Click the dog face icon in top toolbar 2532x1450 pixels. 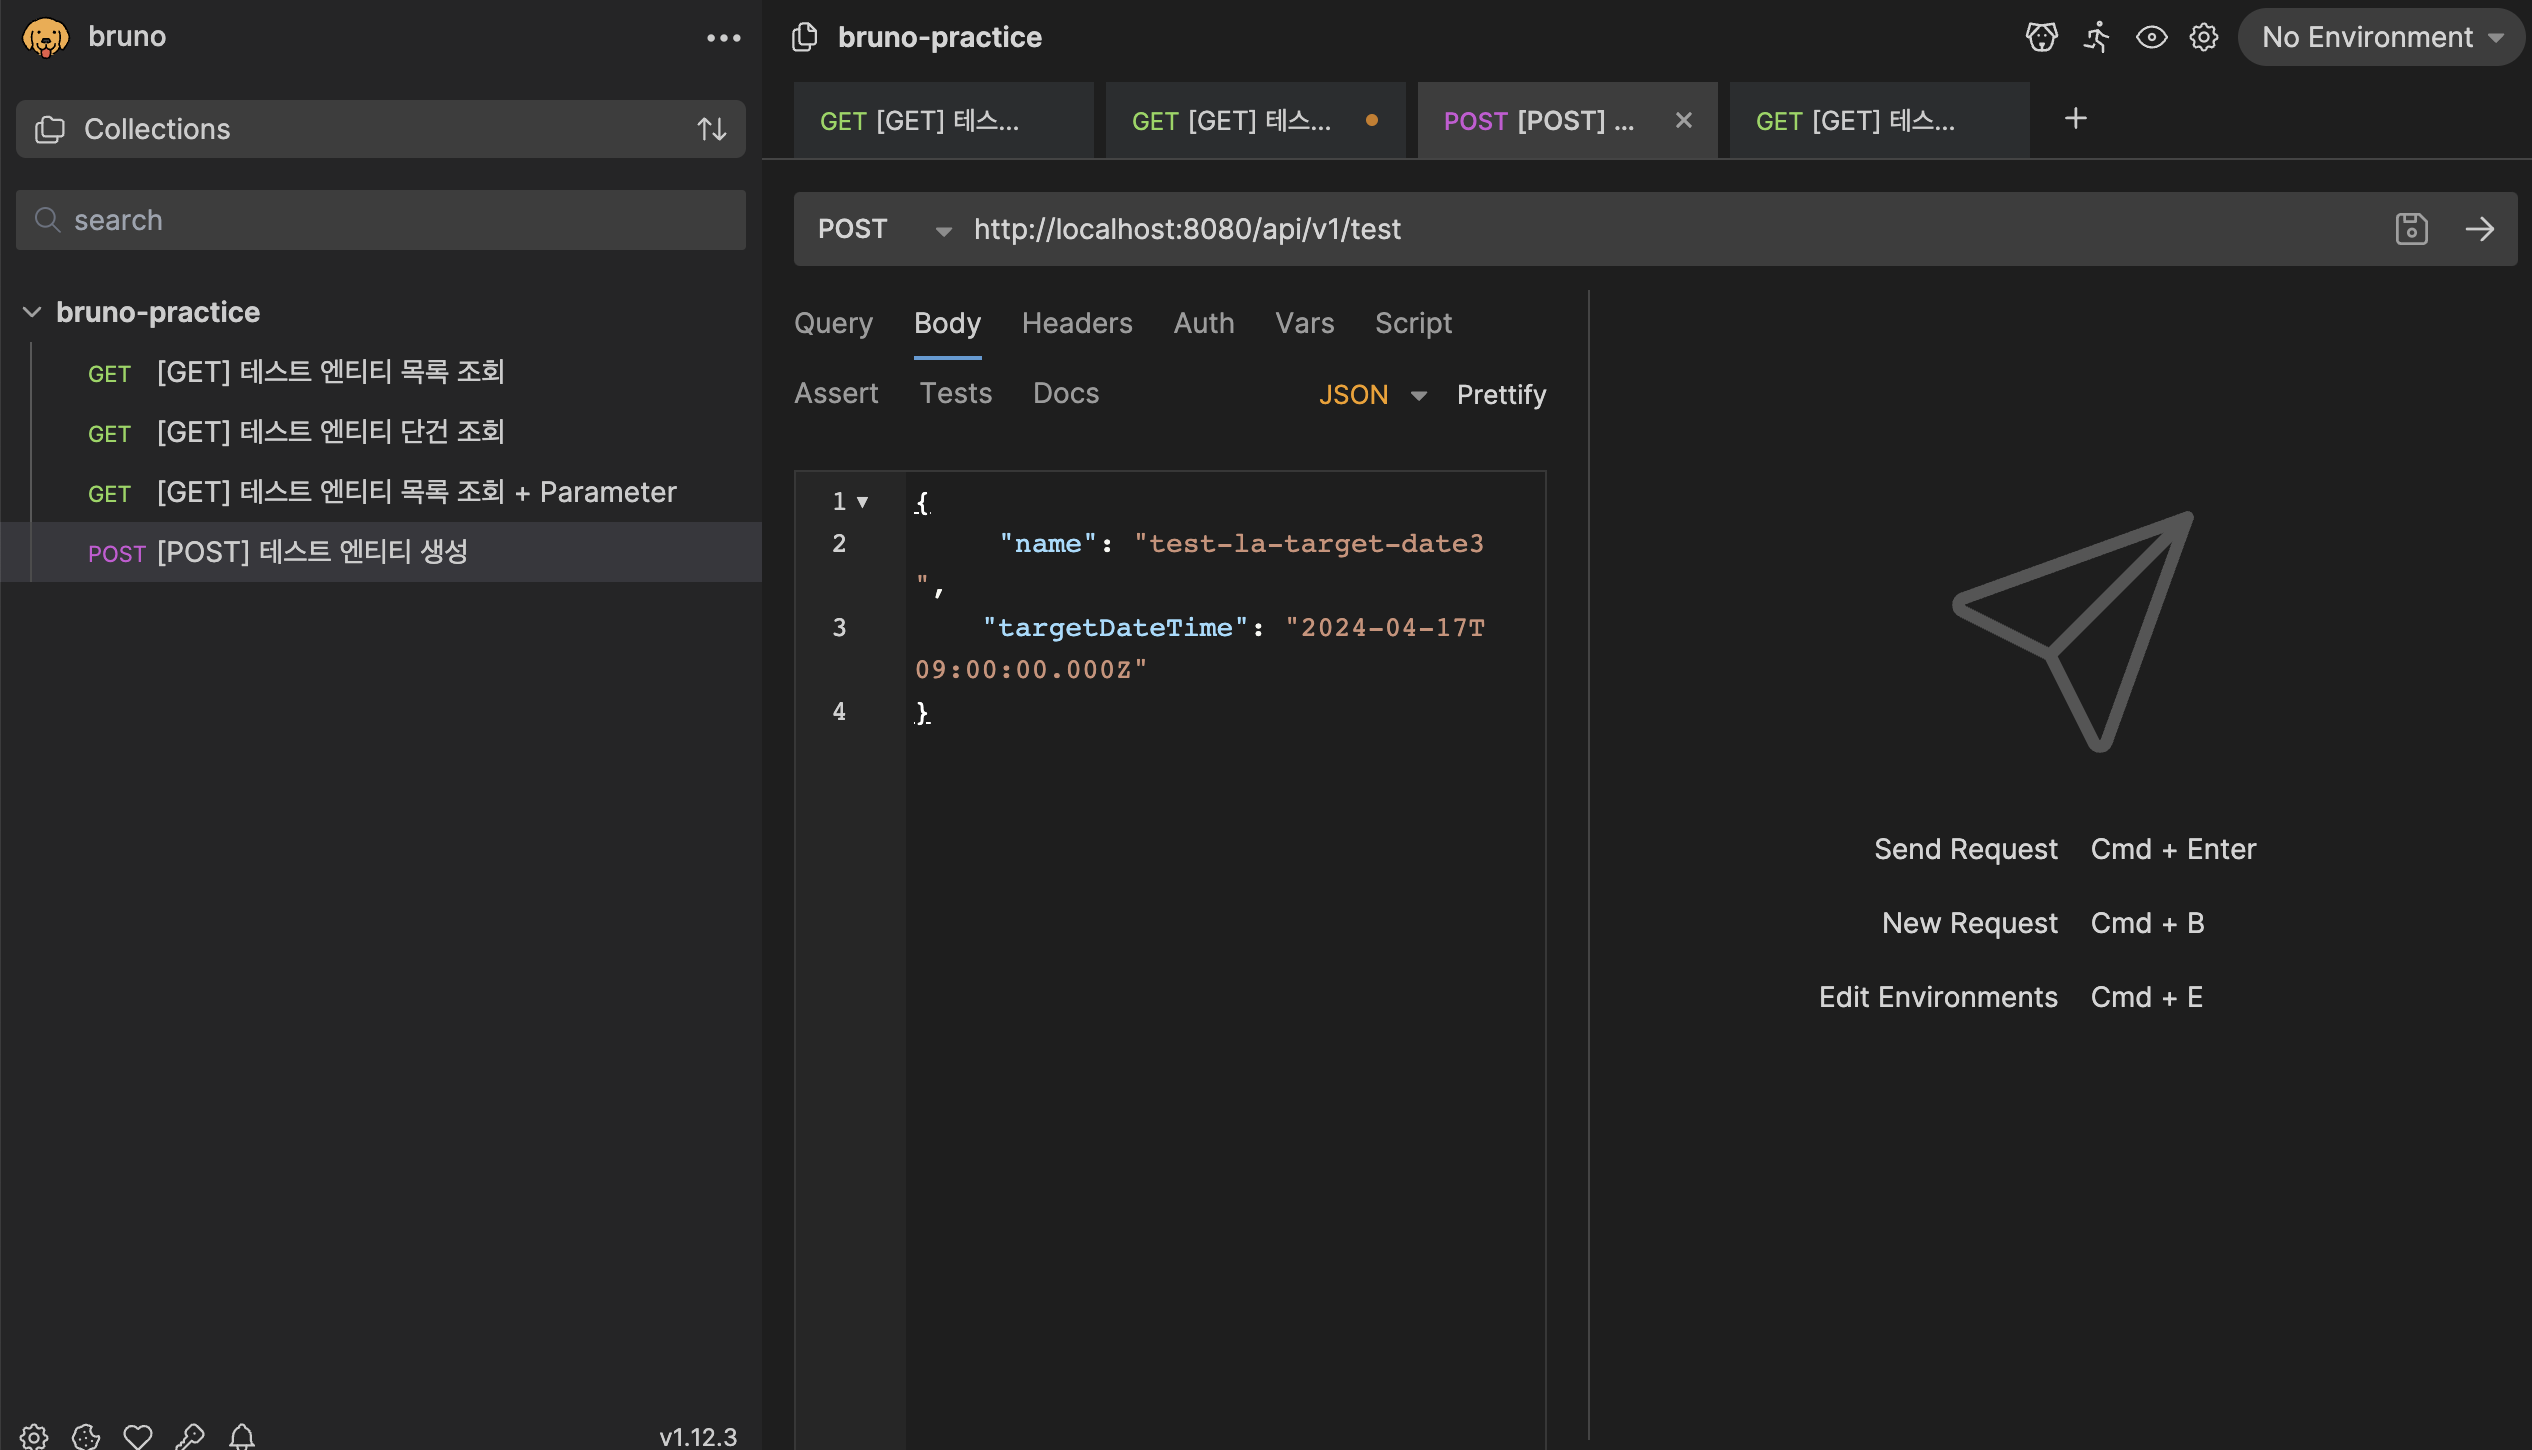(2041, 37)
